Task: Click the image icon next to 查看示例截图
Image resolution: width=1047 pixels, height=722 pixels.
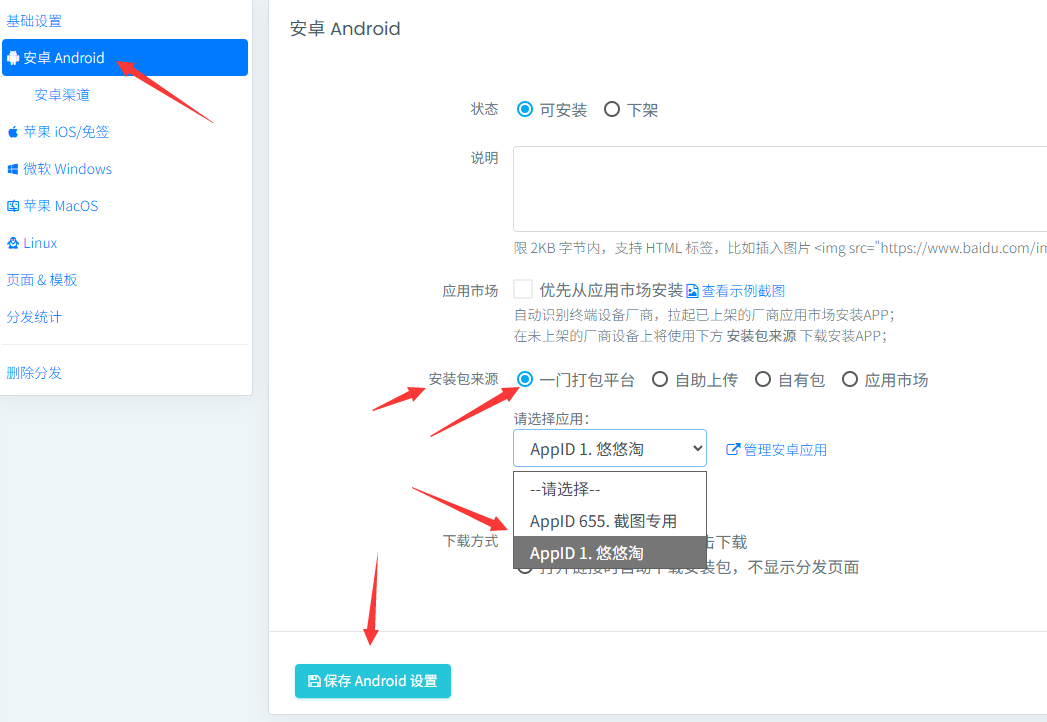Action: coord(692,291)
